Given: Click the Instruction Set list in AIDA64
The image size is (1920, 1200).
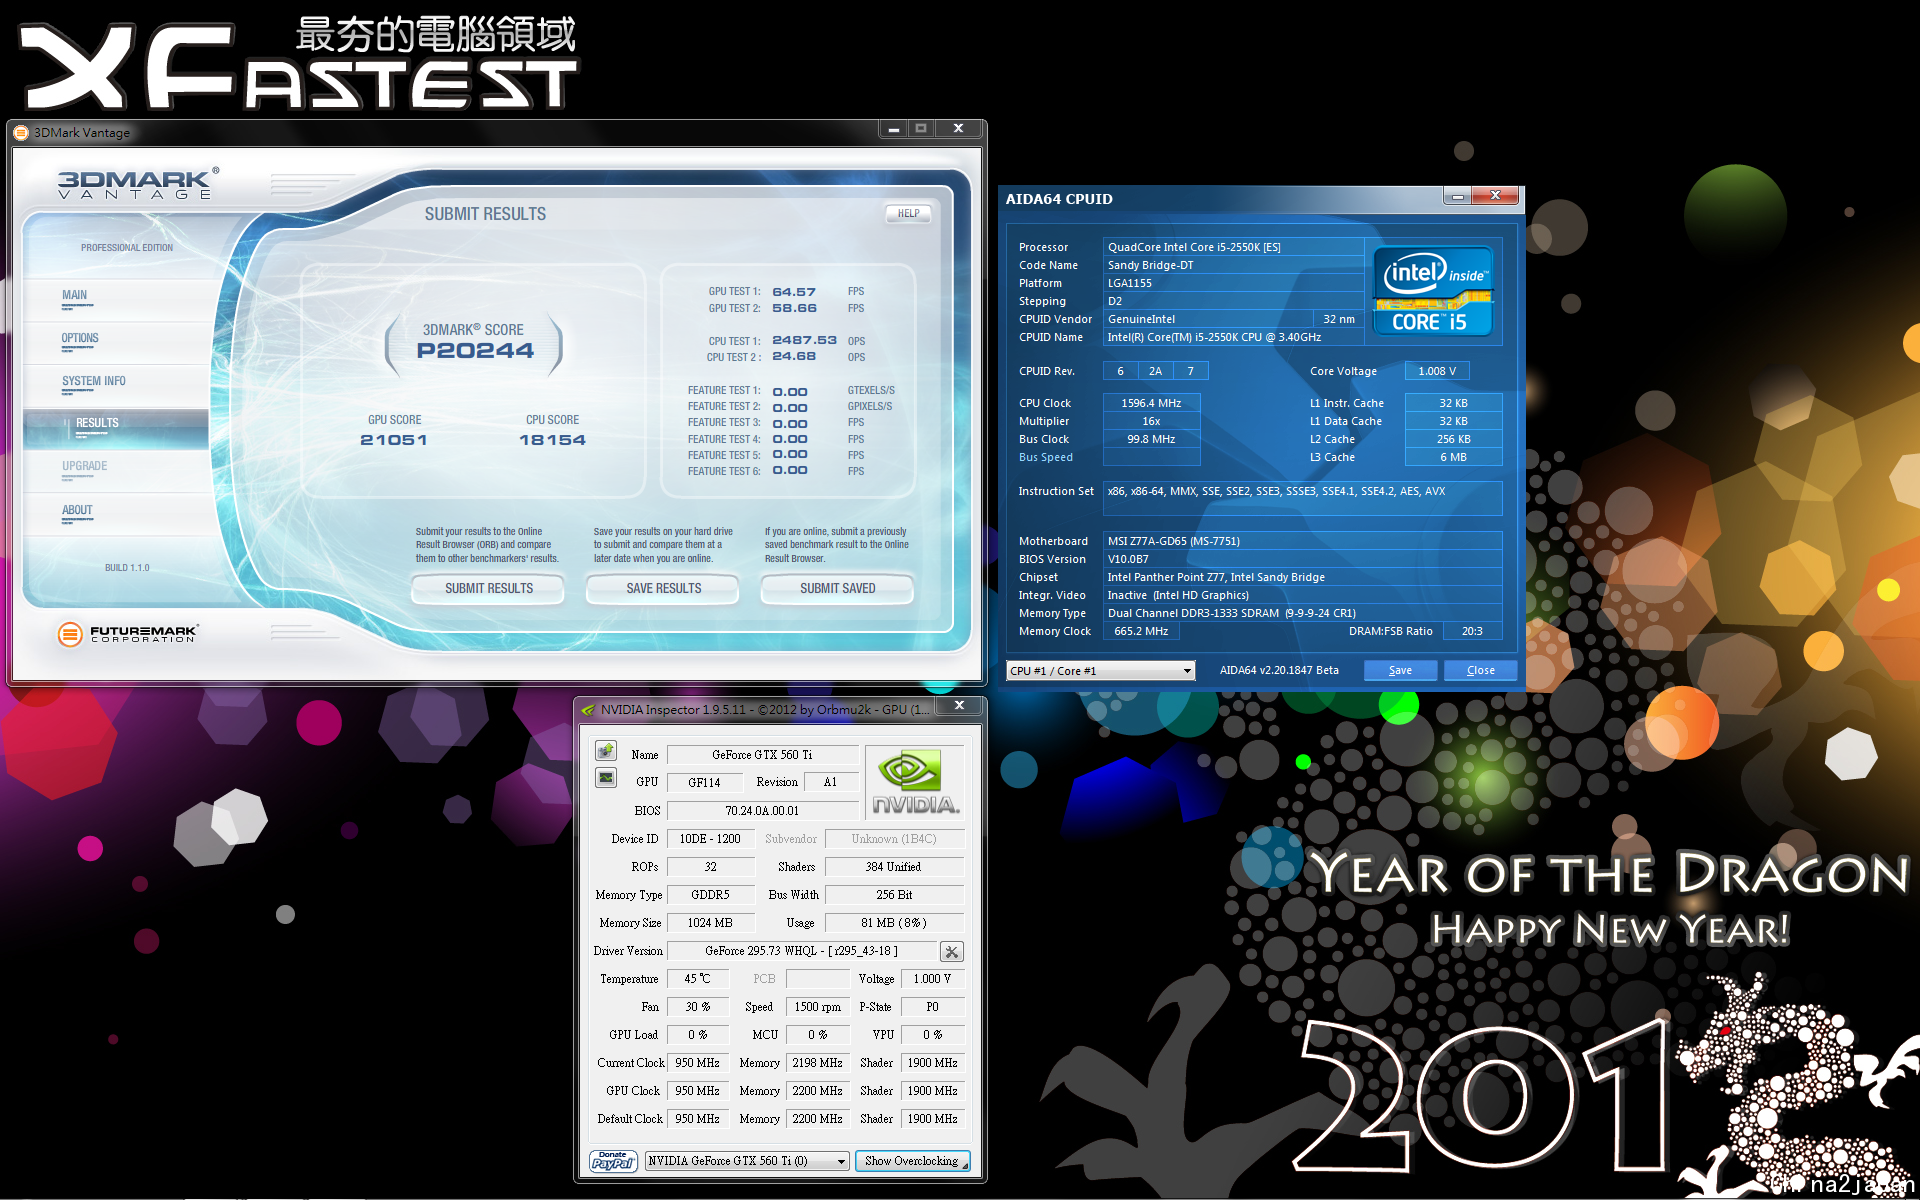Looking at the screenshot, I should tap(1302, 498).
